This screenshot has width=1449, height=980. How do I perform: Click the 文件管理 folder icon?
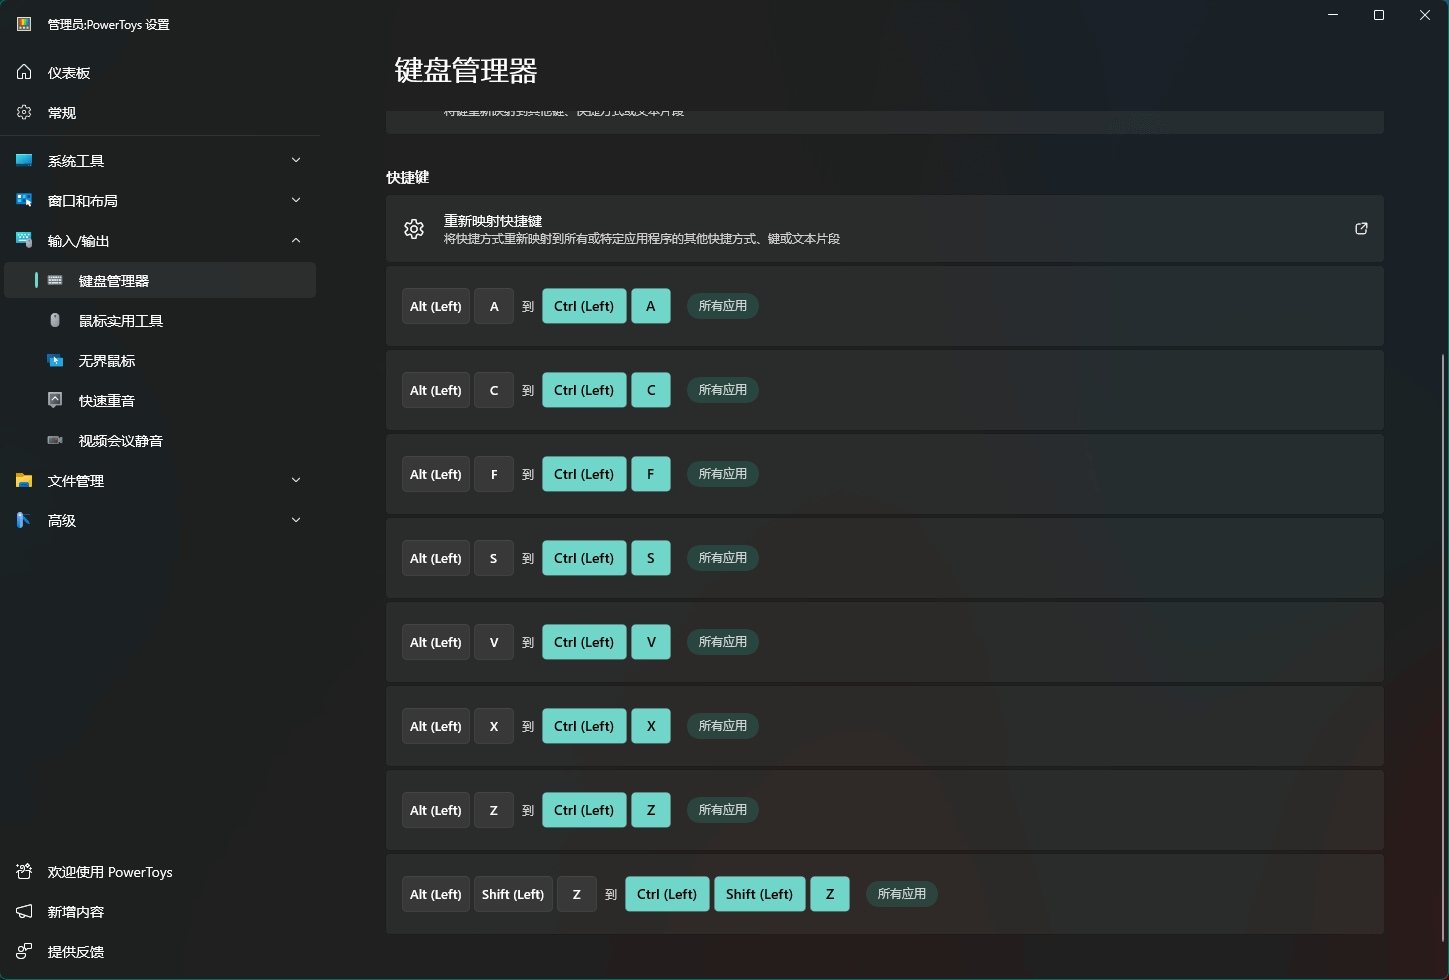24,480
